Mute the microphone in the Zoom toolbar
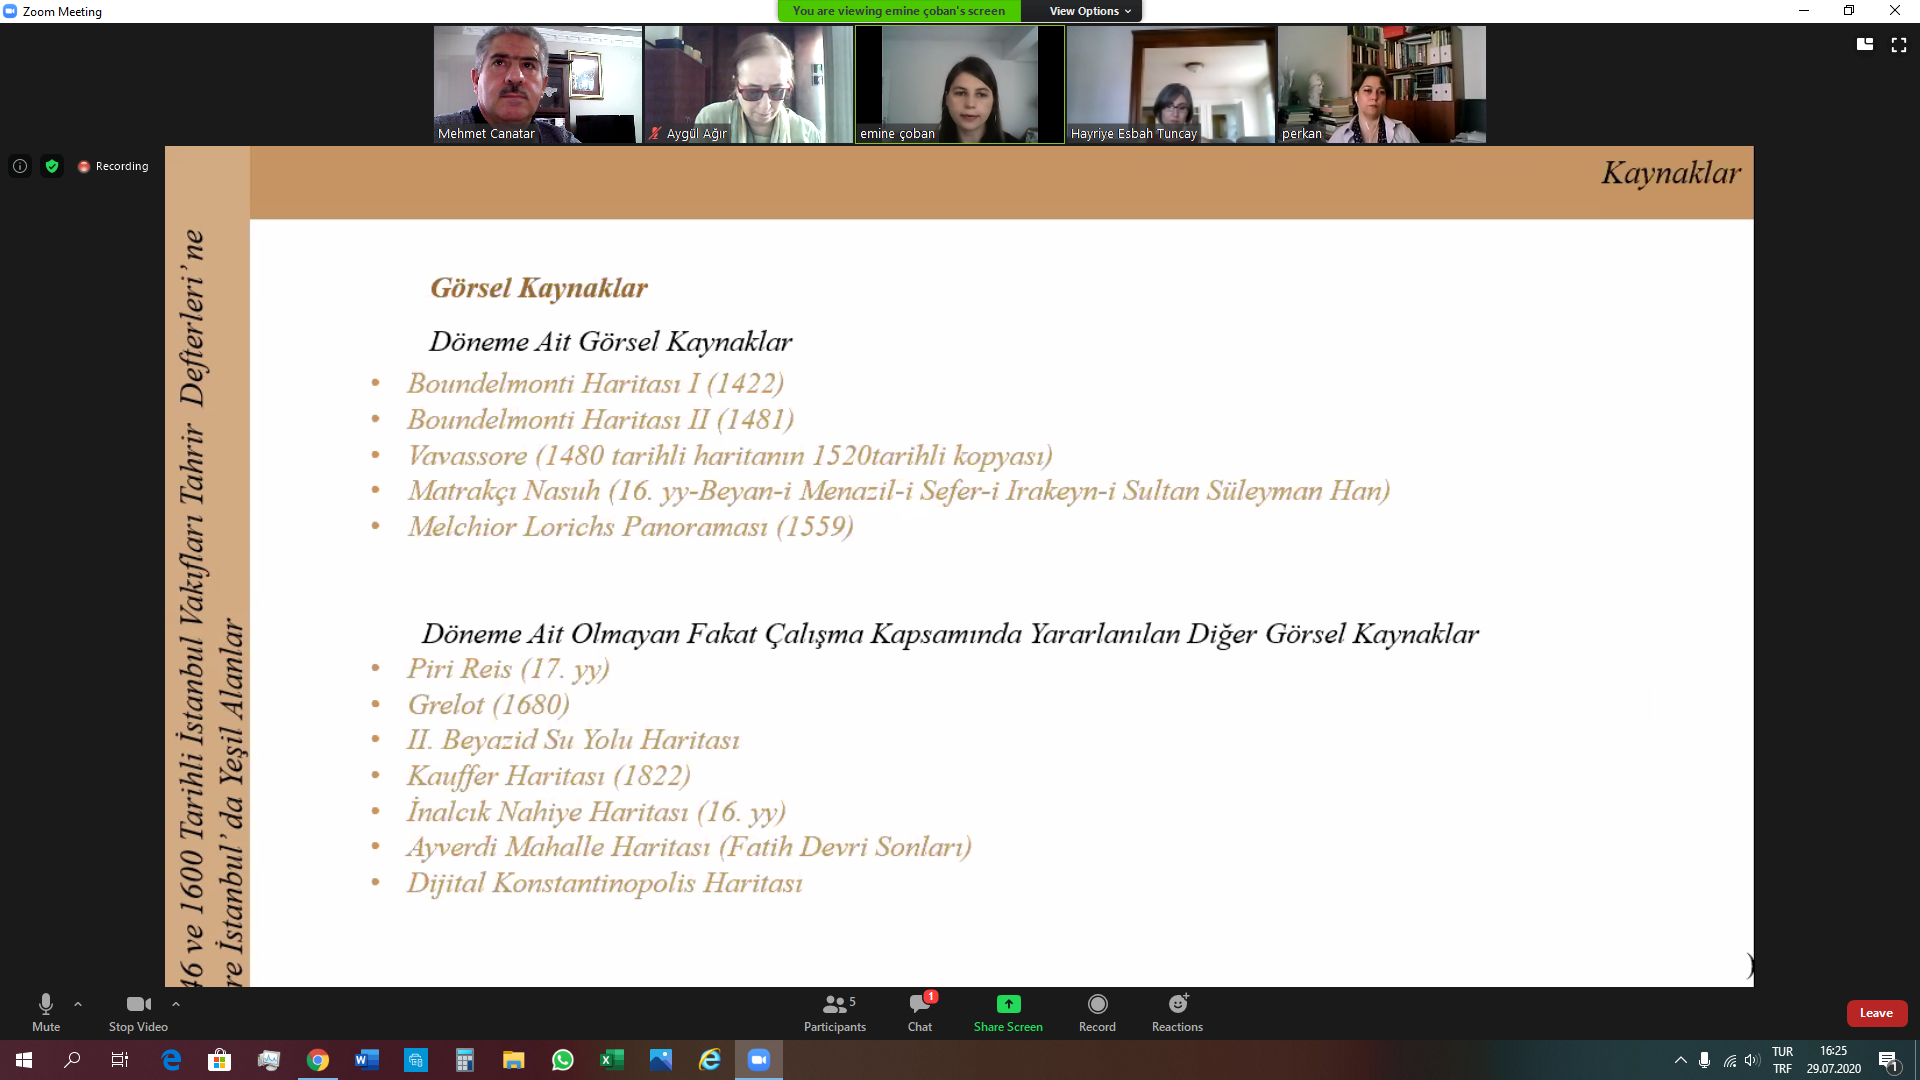Viewport: 1920px width, 1080px height. [46, 1012]
